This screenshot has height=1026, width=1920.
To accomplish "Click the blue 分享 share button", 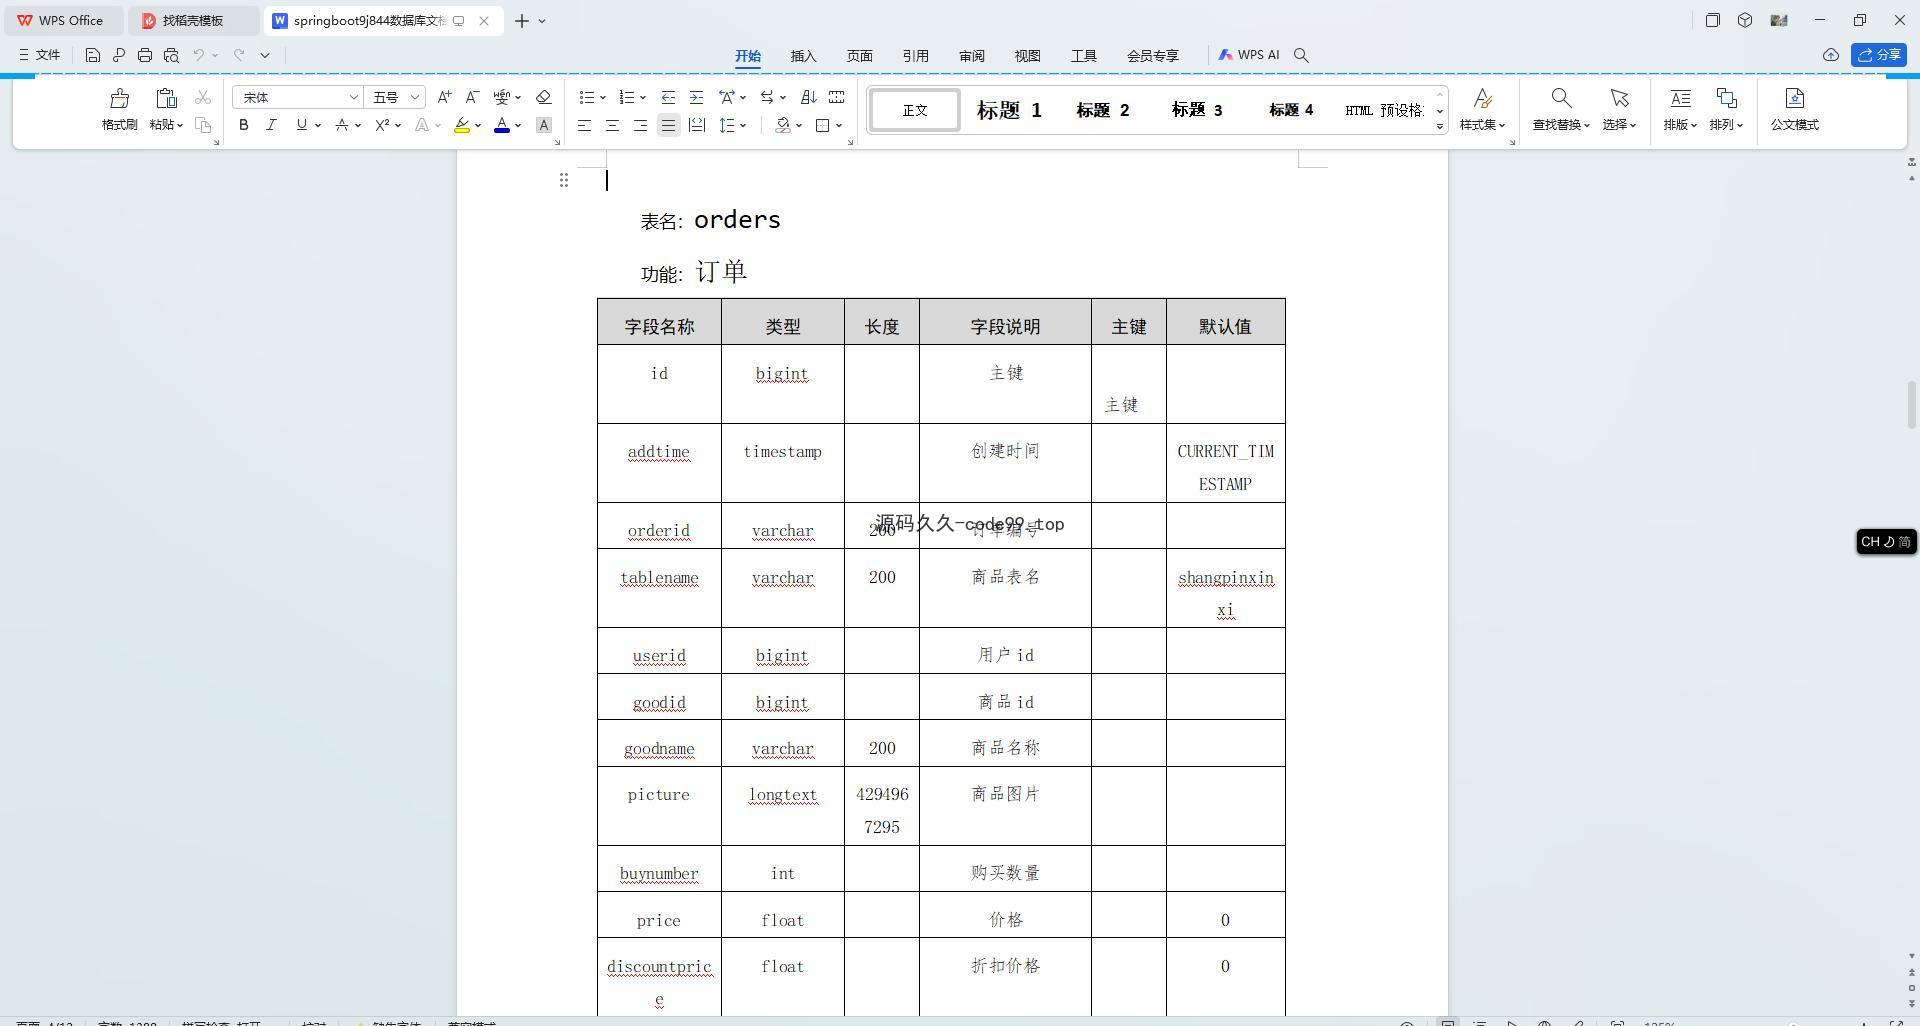I will point(1879,55).
